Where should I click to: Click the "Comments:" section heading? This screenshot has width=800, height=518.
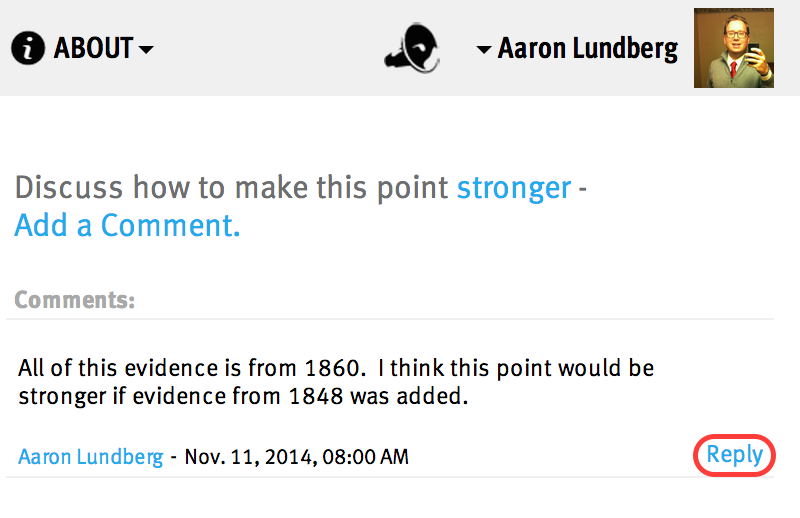(x=74, y=300)
